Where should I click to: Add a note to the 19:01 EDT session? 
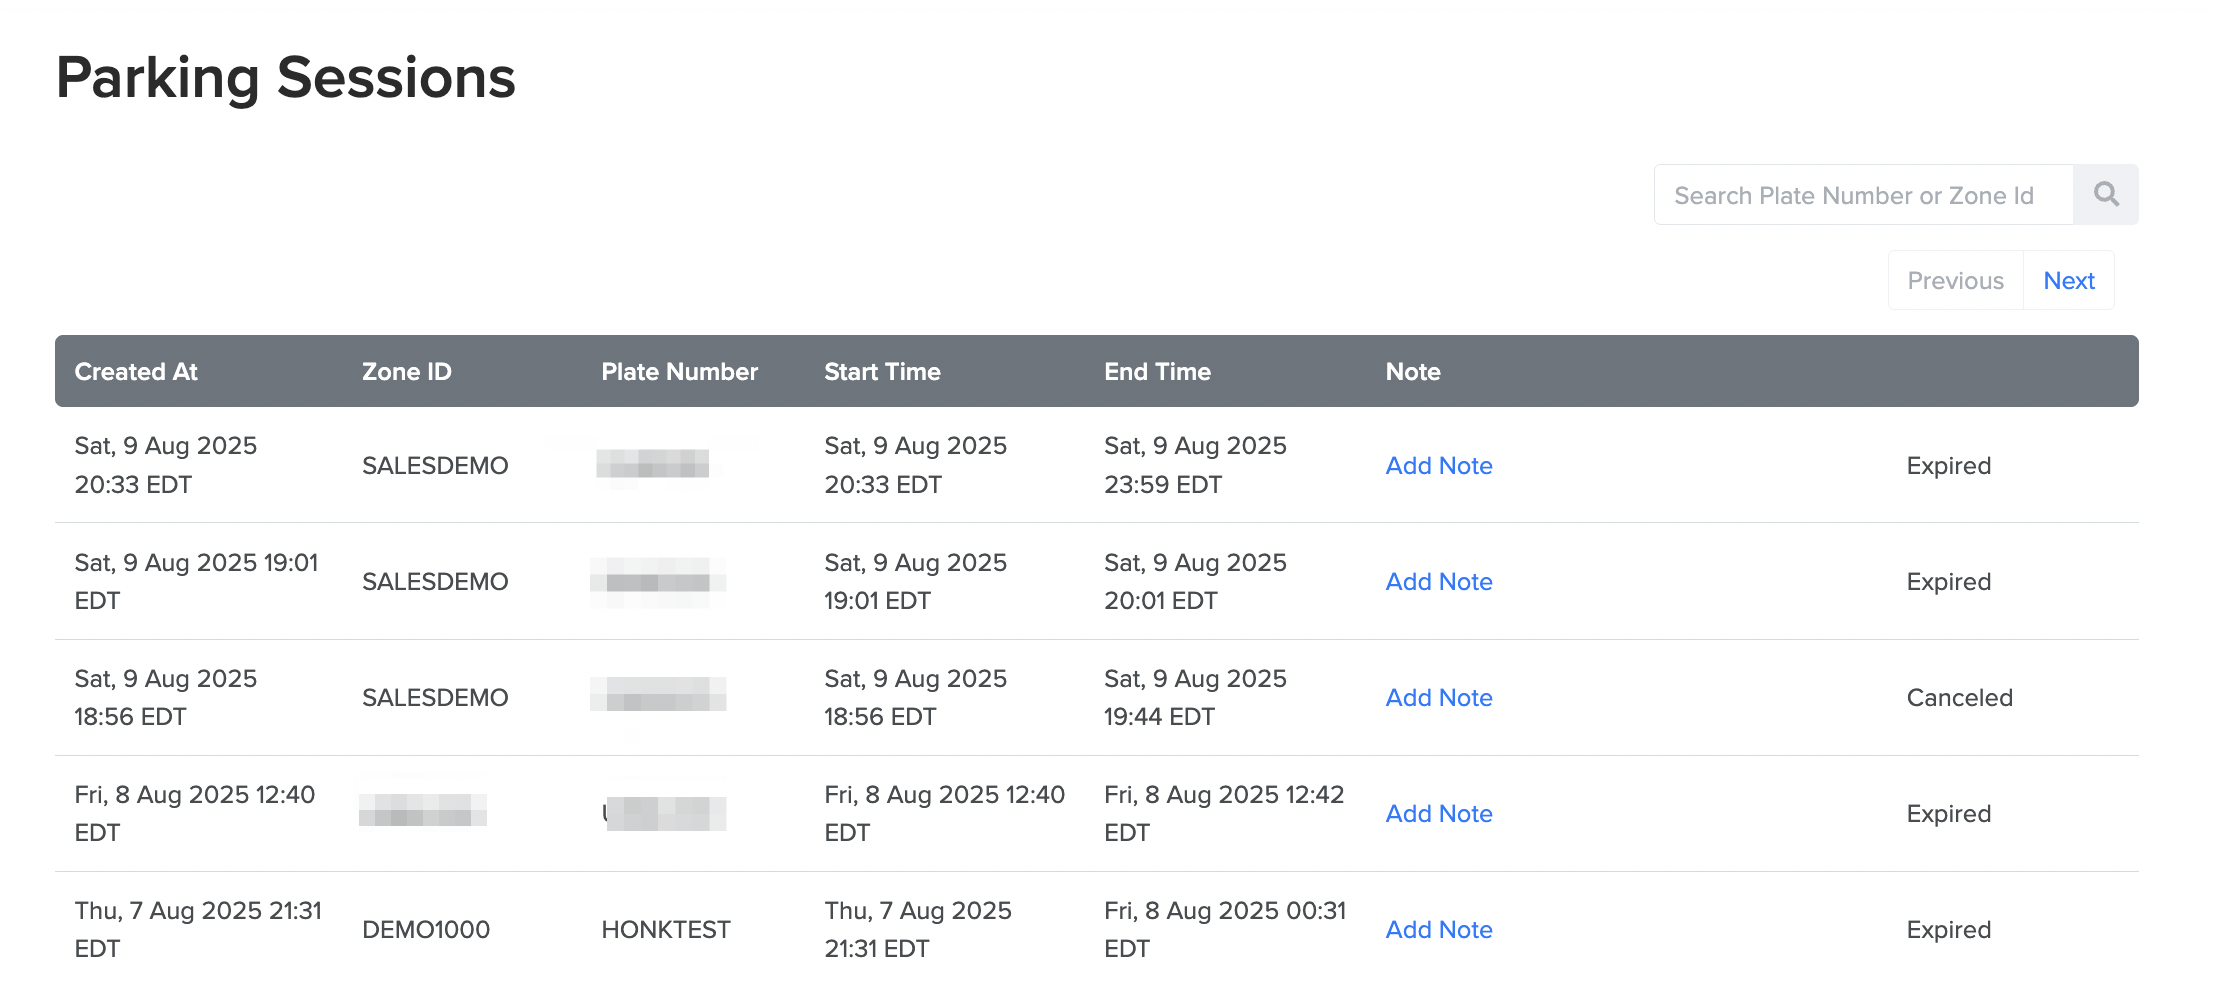tap(1438, 582)
